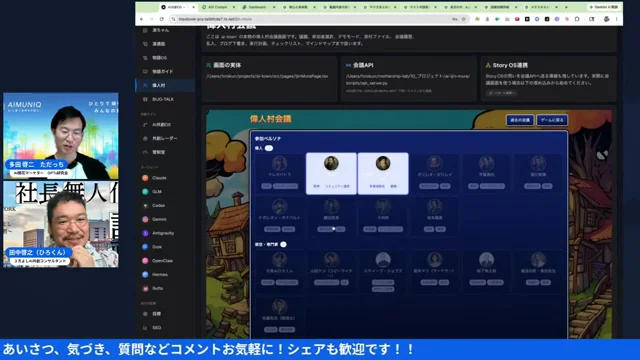The height and width of the screenshot is (360, 640).
Task: Select the スティーブ・ジョブズ persona card
Action: point(383,271)
